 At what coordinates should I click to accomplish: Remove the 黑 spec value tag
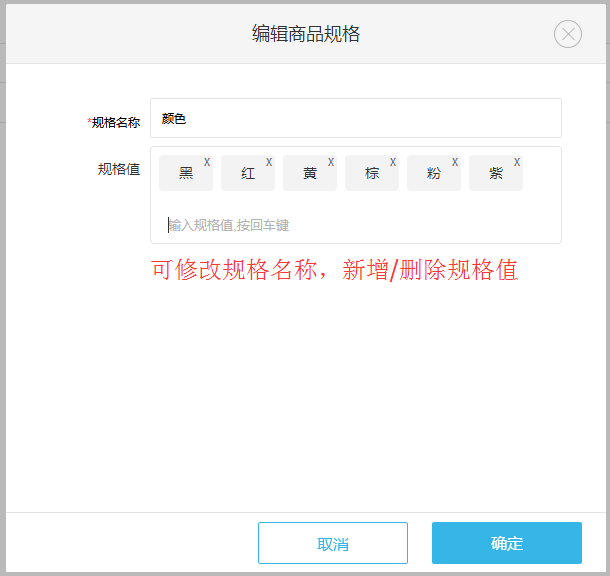coord(207,162)
